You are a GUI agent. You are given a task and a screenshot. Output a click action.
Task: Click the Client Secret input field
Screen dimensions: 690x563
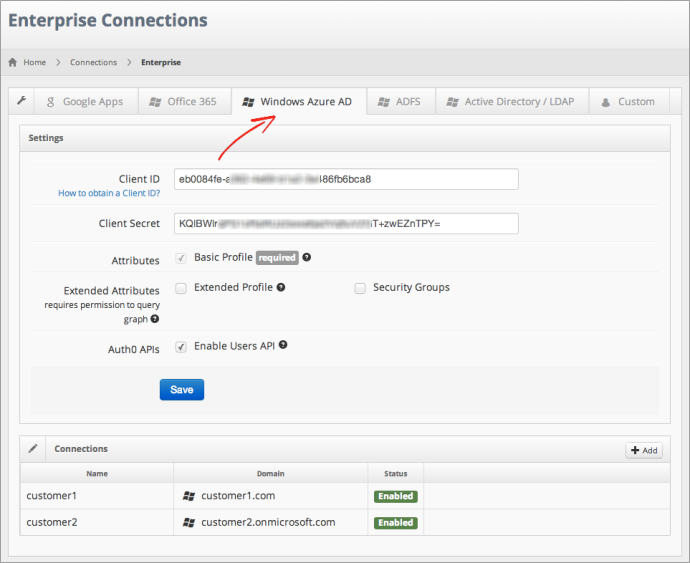pos(346,224)
